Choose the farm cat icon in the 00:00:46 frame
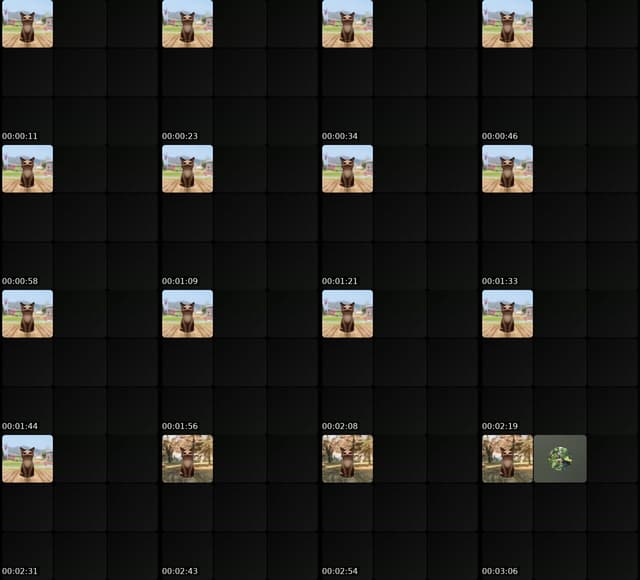The width and height of the screenshot is (640, 580). point(507,24)
